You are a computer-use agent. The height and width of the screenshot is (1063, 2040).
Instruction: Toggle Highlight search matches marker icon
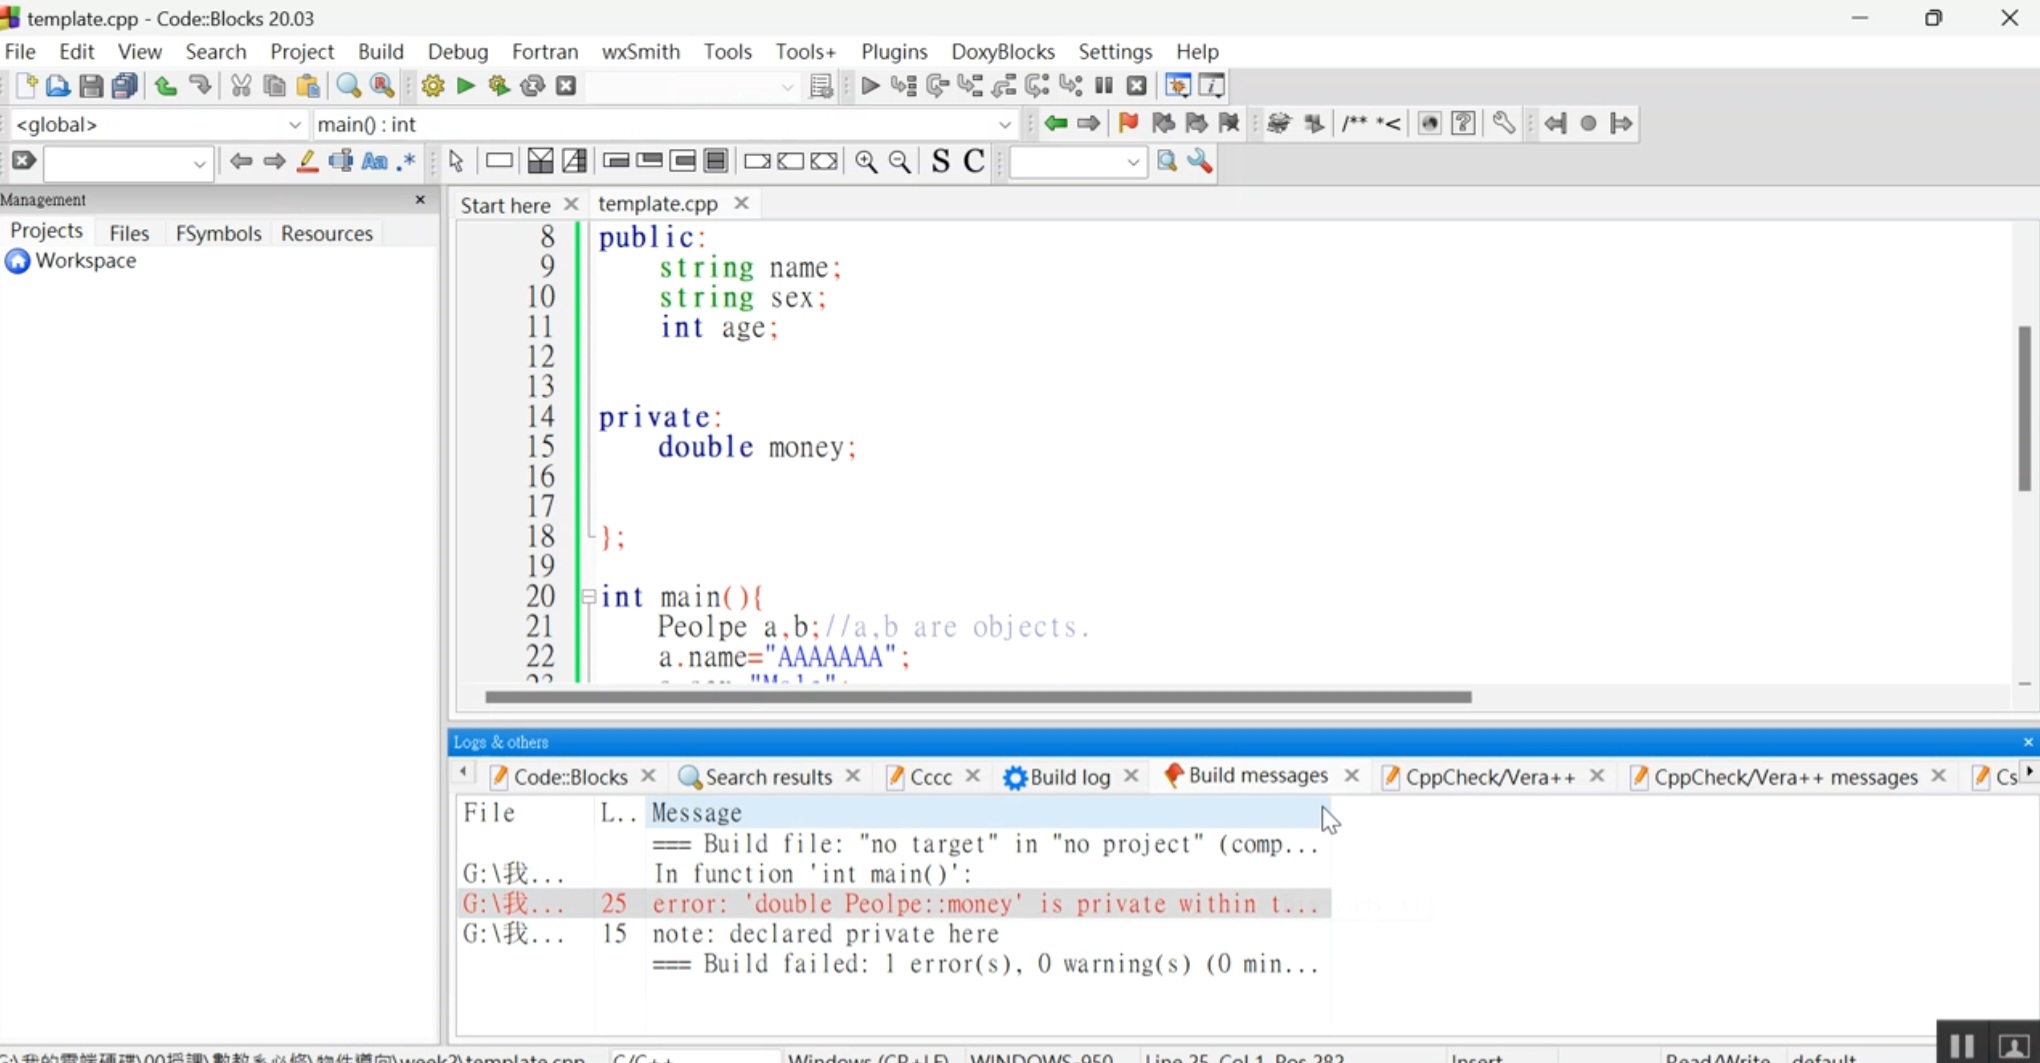(x=308, y=162)
